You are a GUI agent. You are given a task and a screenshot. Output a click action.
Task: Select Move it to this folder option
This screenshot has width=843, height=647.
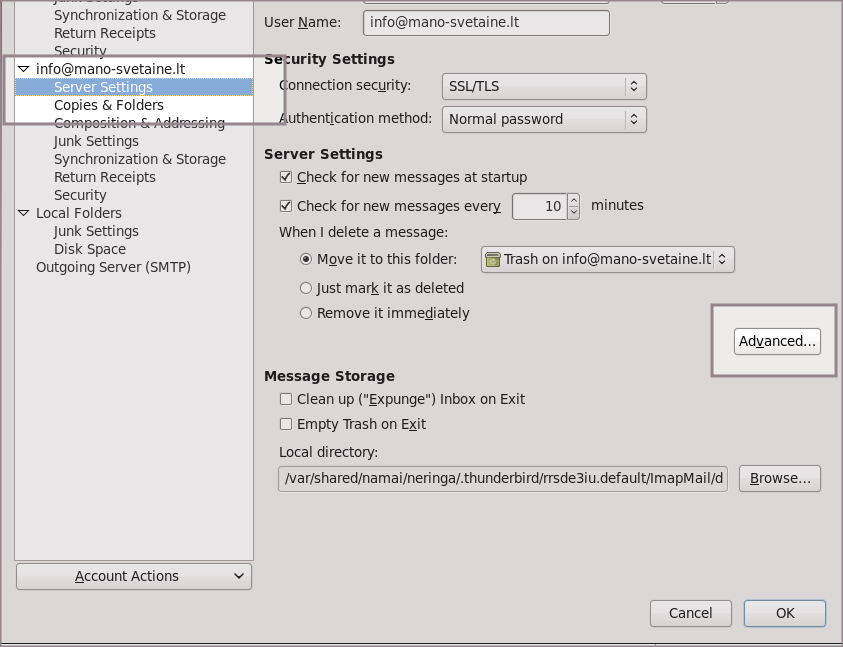click(x=306, y=259)
